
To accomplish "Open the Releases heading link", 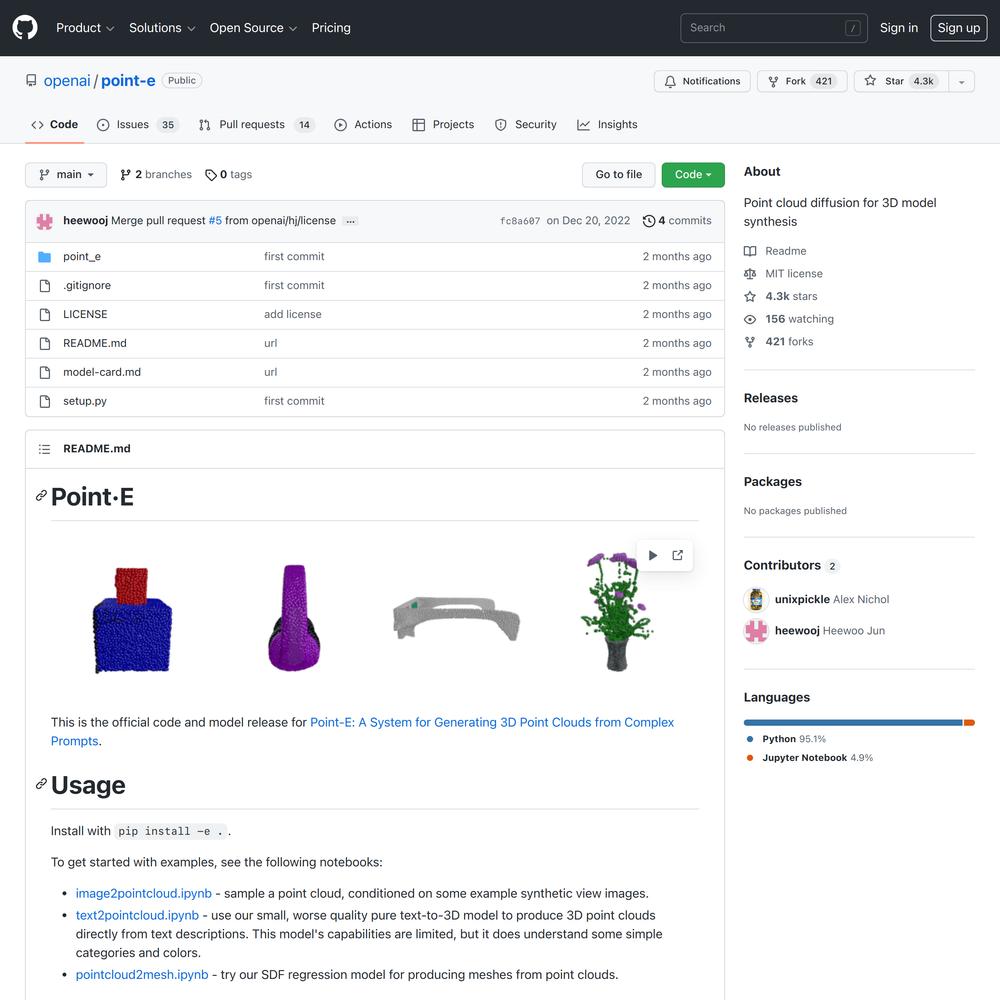I will [770, 398].
